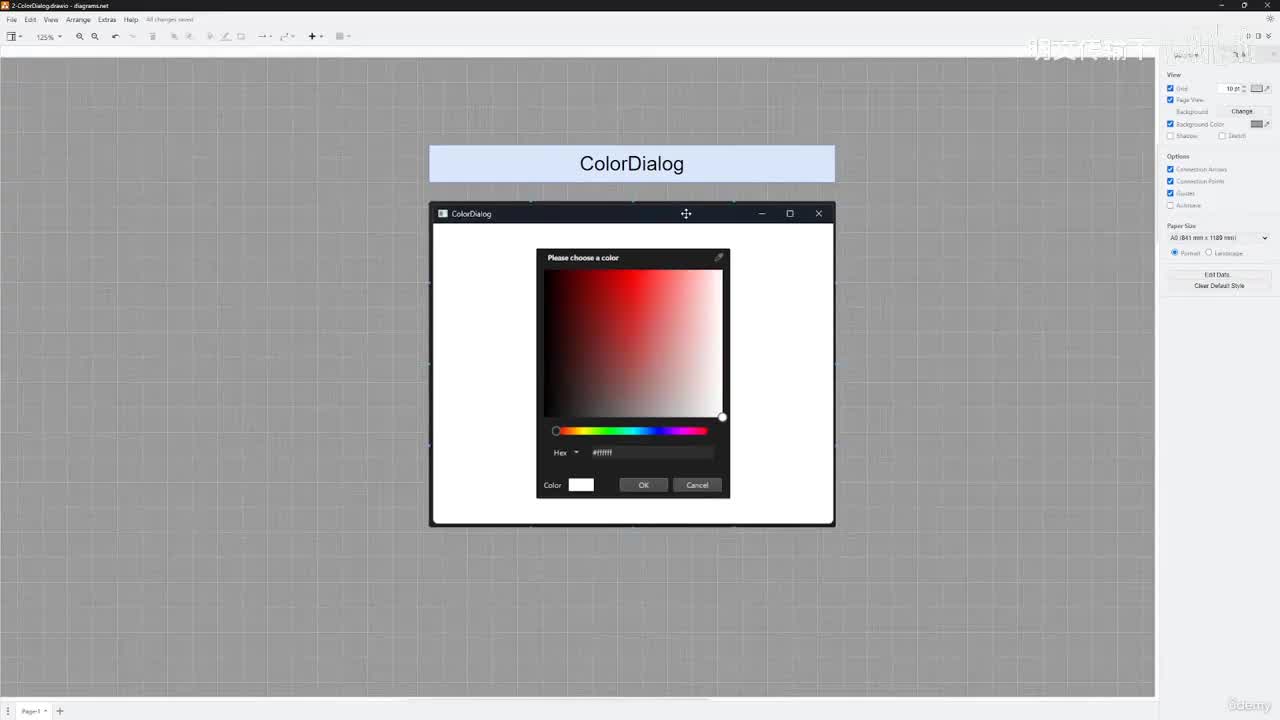This screenshot has width=1280, height=720.
Task: Open the Arrange menu
Action: coord(78,20)
